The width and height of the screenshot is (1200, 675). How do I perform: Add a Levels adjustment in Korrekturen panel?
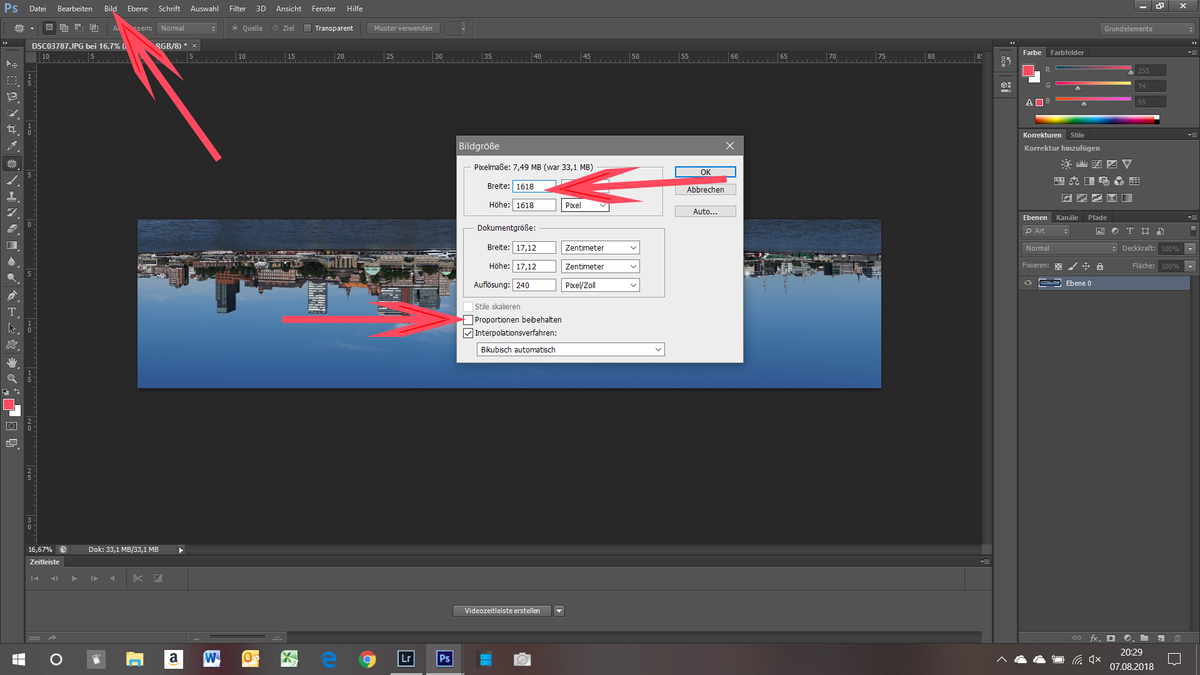point(1081,164)
